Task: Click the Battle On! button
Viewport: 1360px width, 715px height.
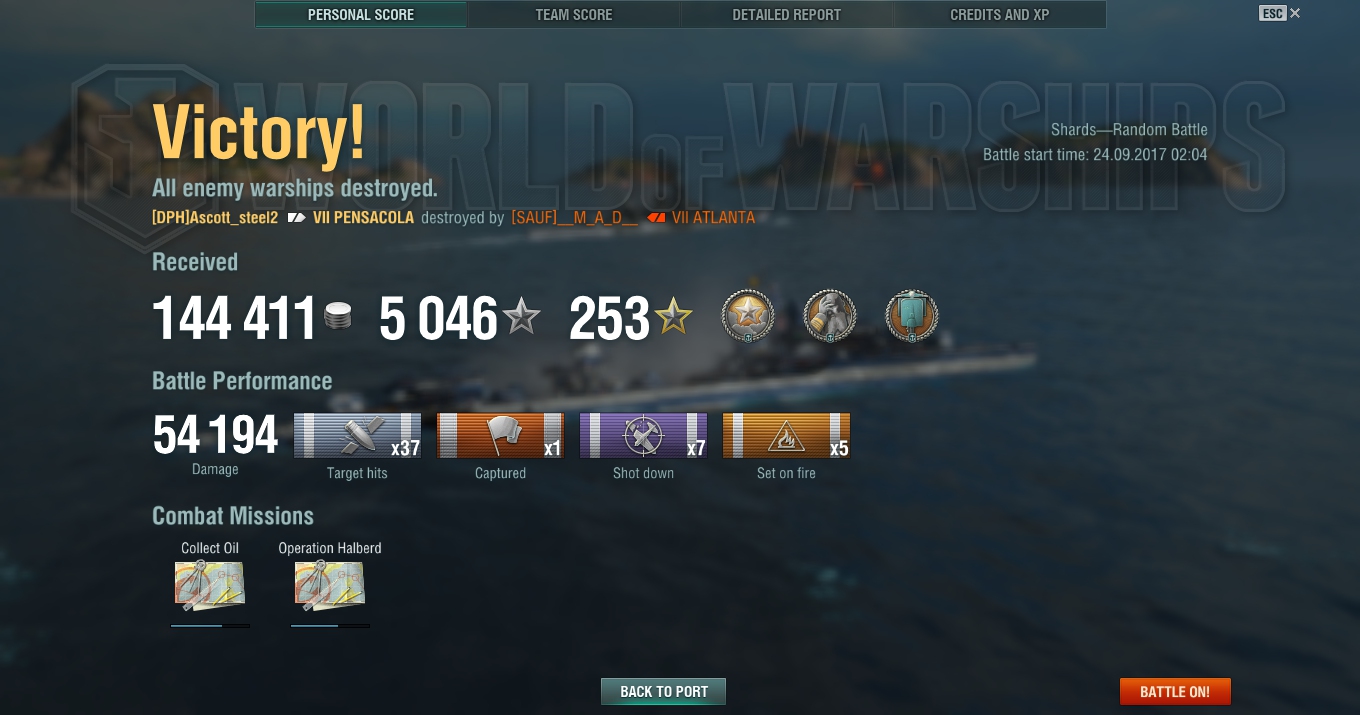Action: tap(1175, 691)
